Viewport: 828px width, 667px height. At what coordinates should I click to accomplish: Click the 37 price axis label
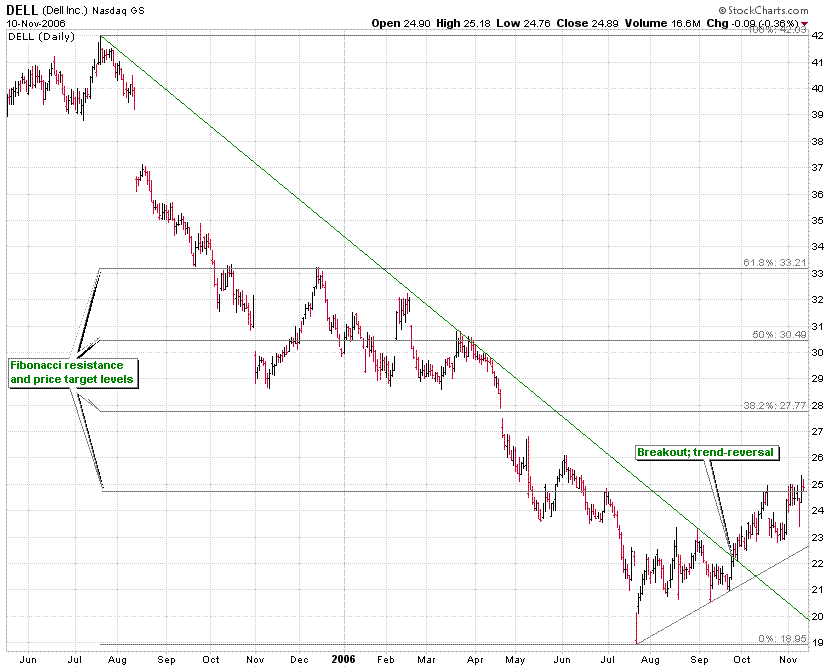[817, 168]
